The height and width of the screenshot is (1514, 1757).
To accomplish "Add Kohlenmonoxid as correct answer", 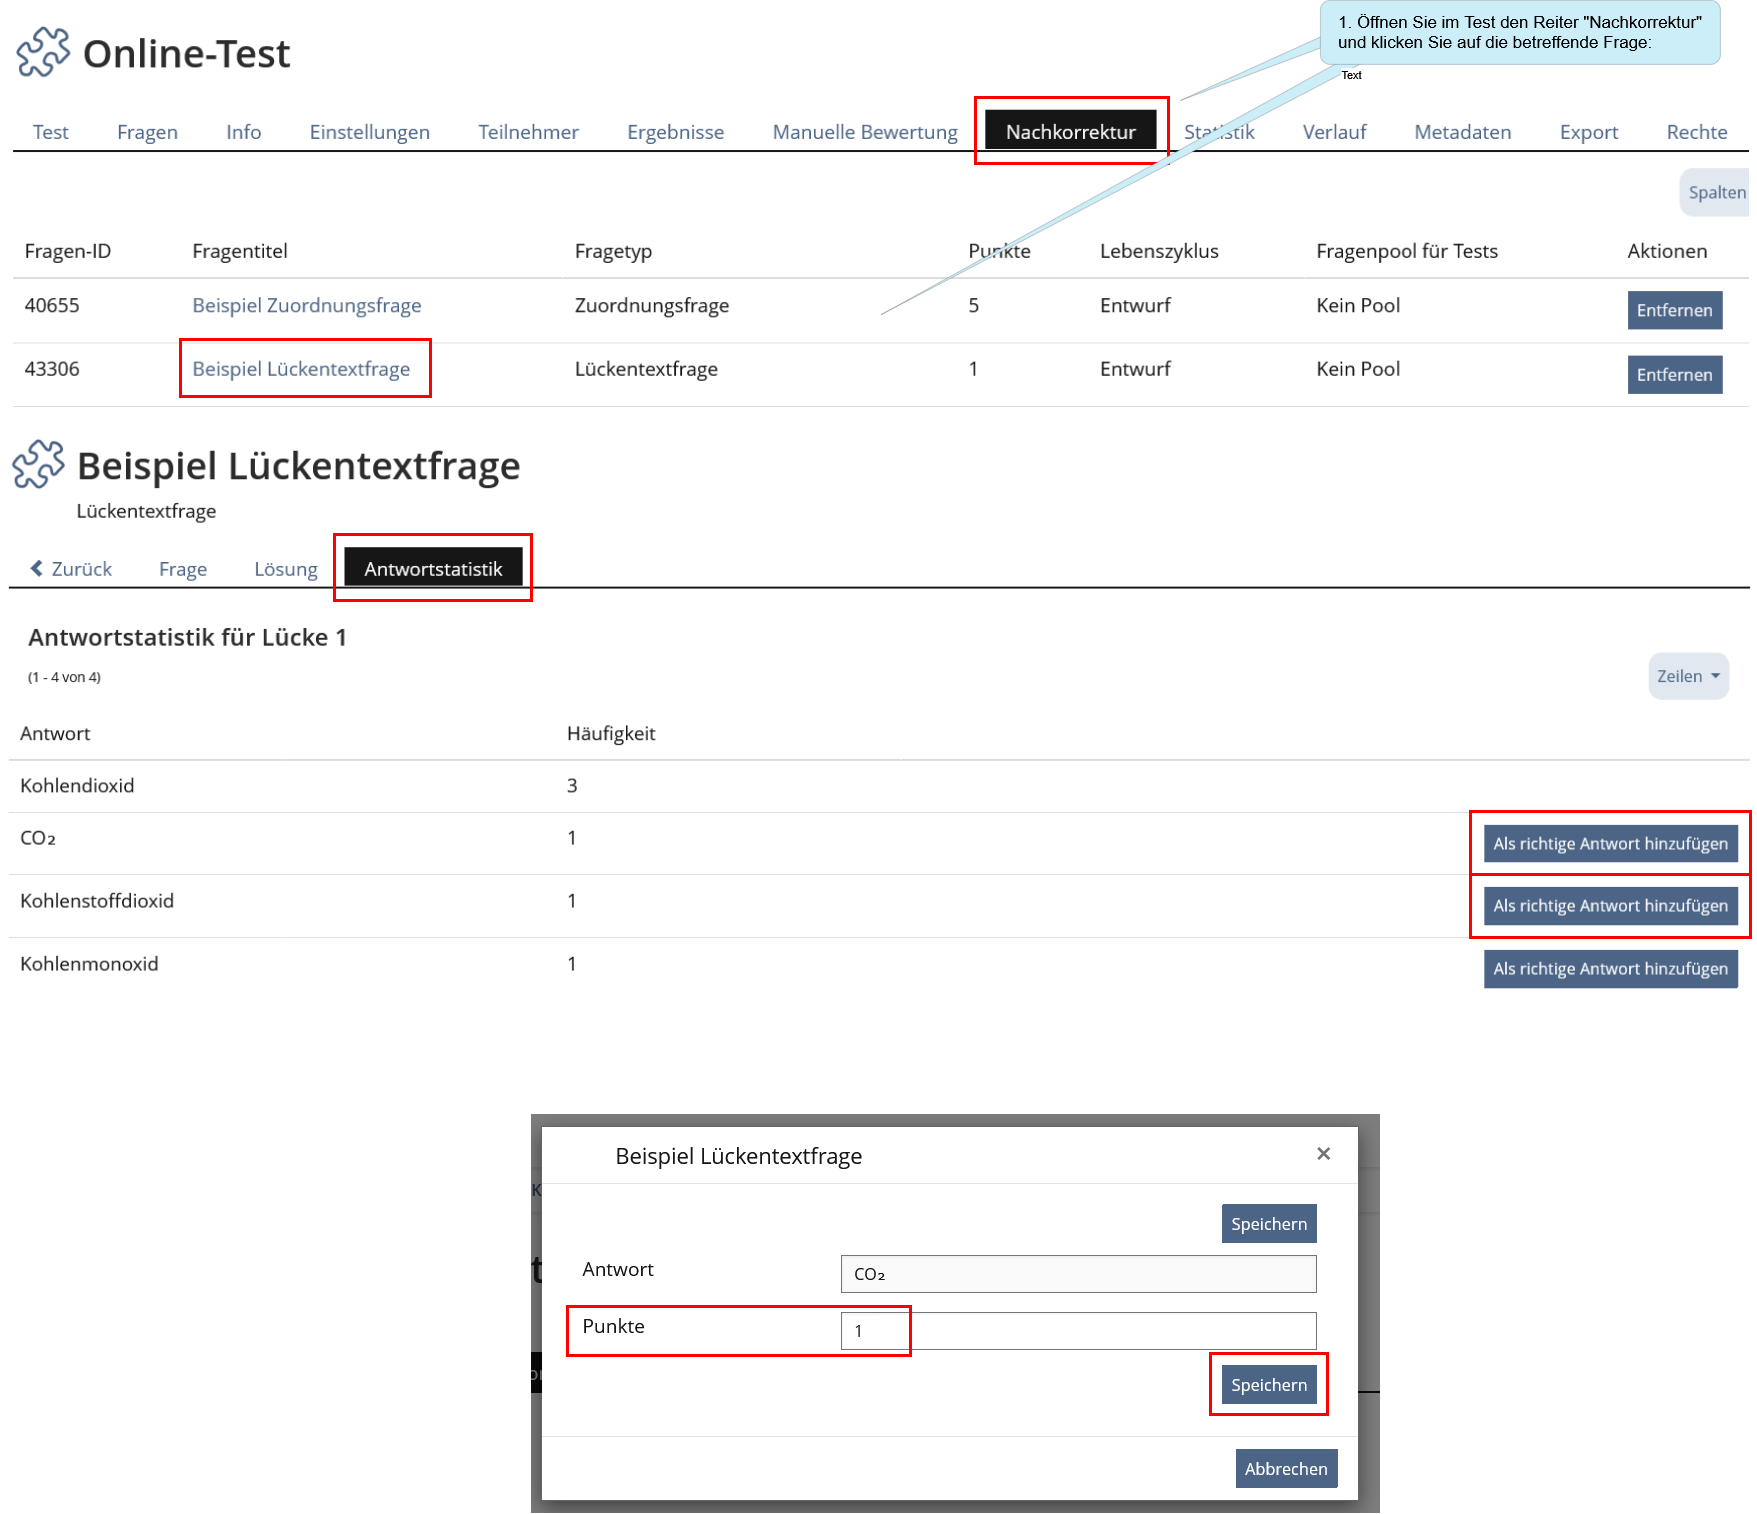I will pos(1610,969).
